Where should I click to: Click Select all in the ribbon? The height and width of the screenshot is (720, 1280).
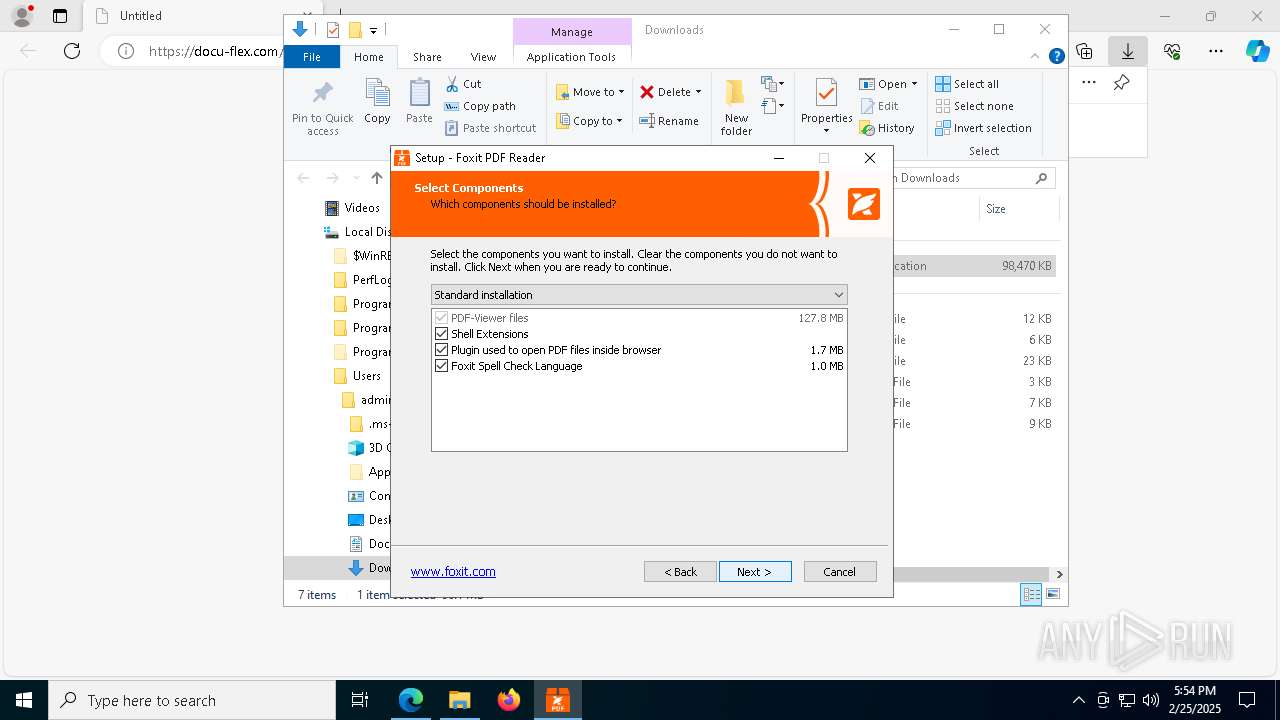(967, 84)
